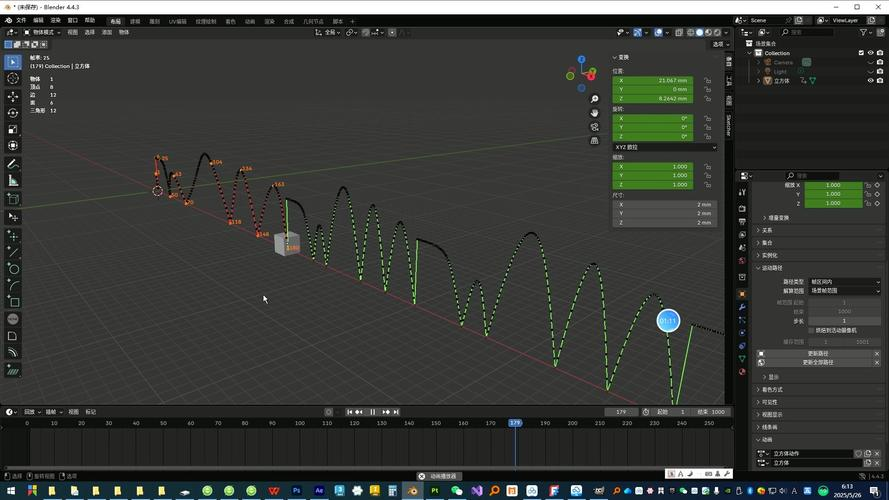Screen dimensions: 889x500
Task: Open the 窗口 menu
Action: tap(73, 20)
